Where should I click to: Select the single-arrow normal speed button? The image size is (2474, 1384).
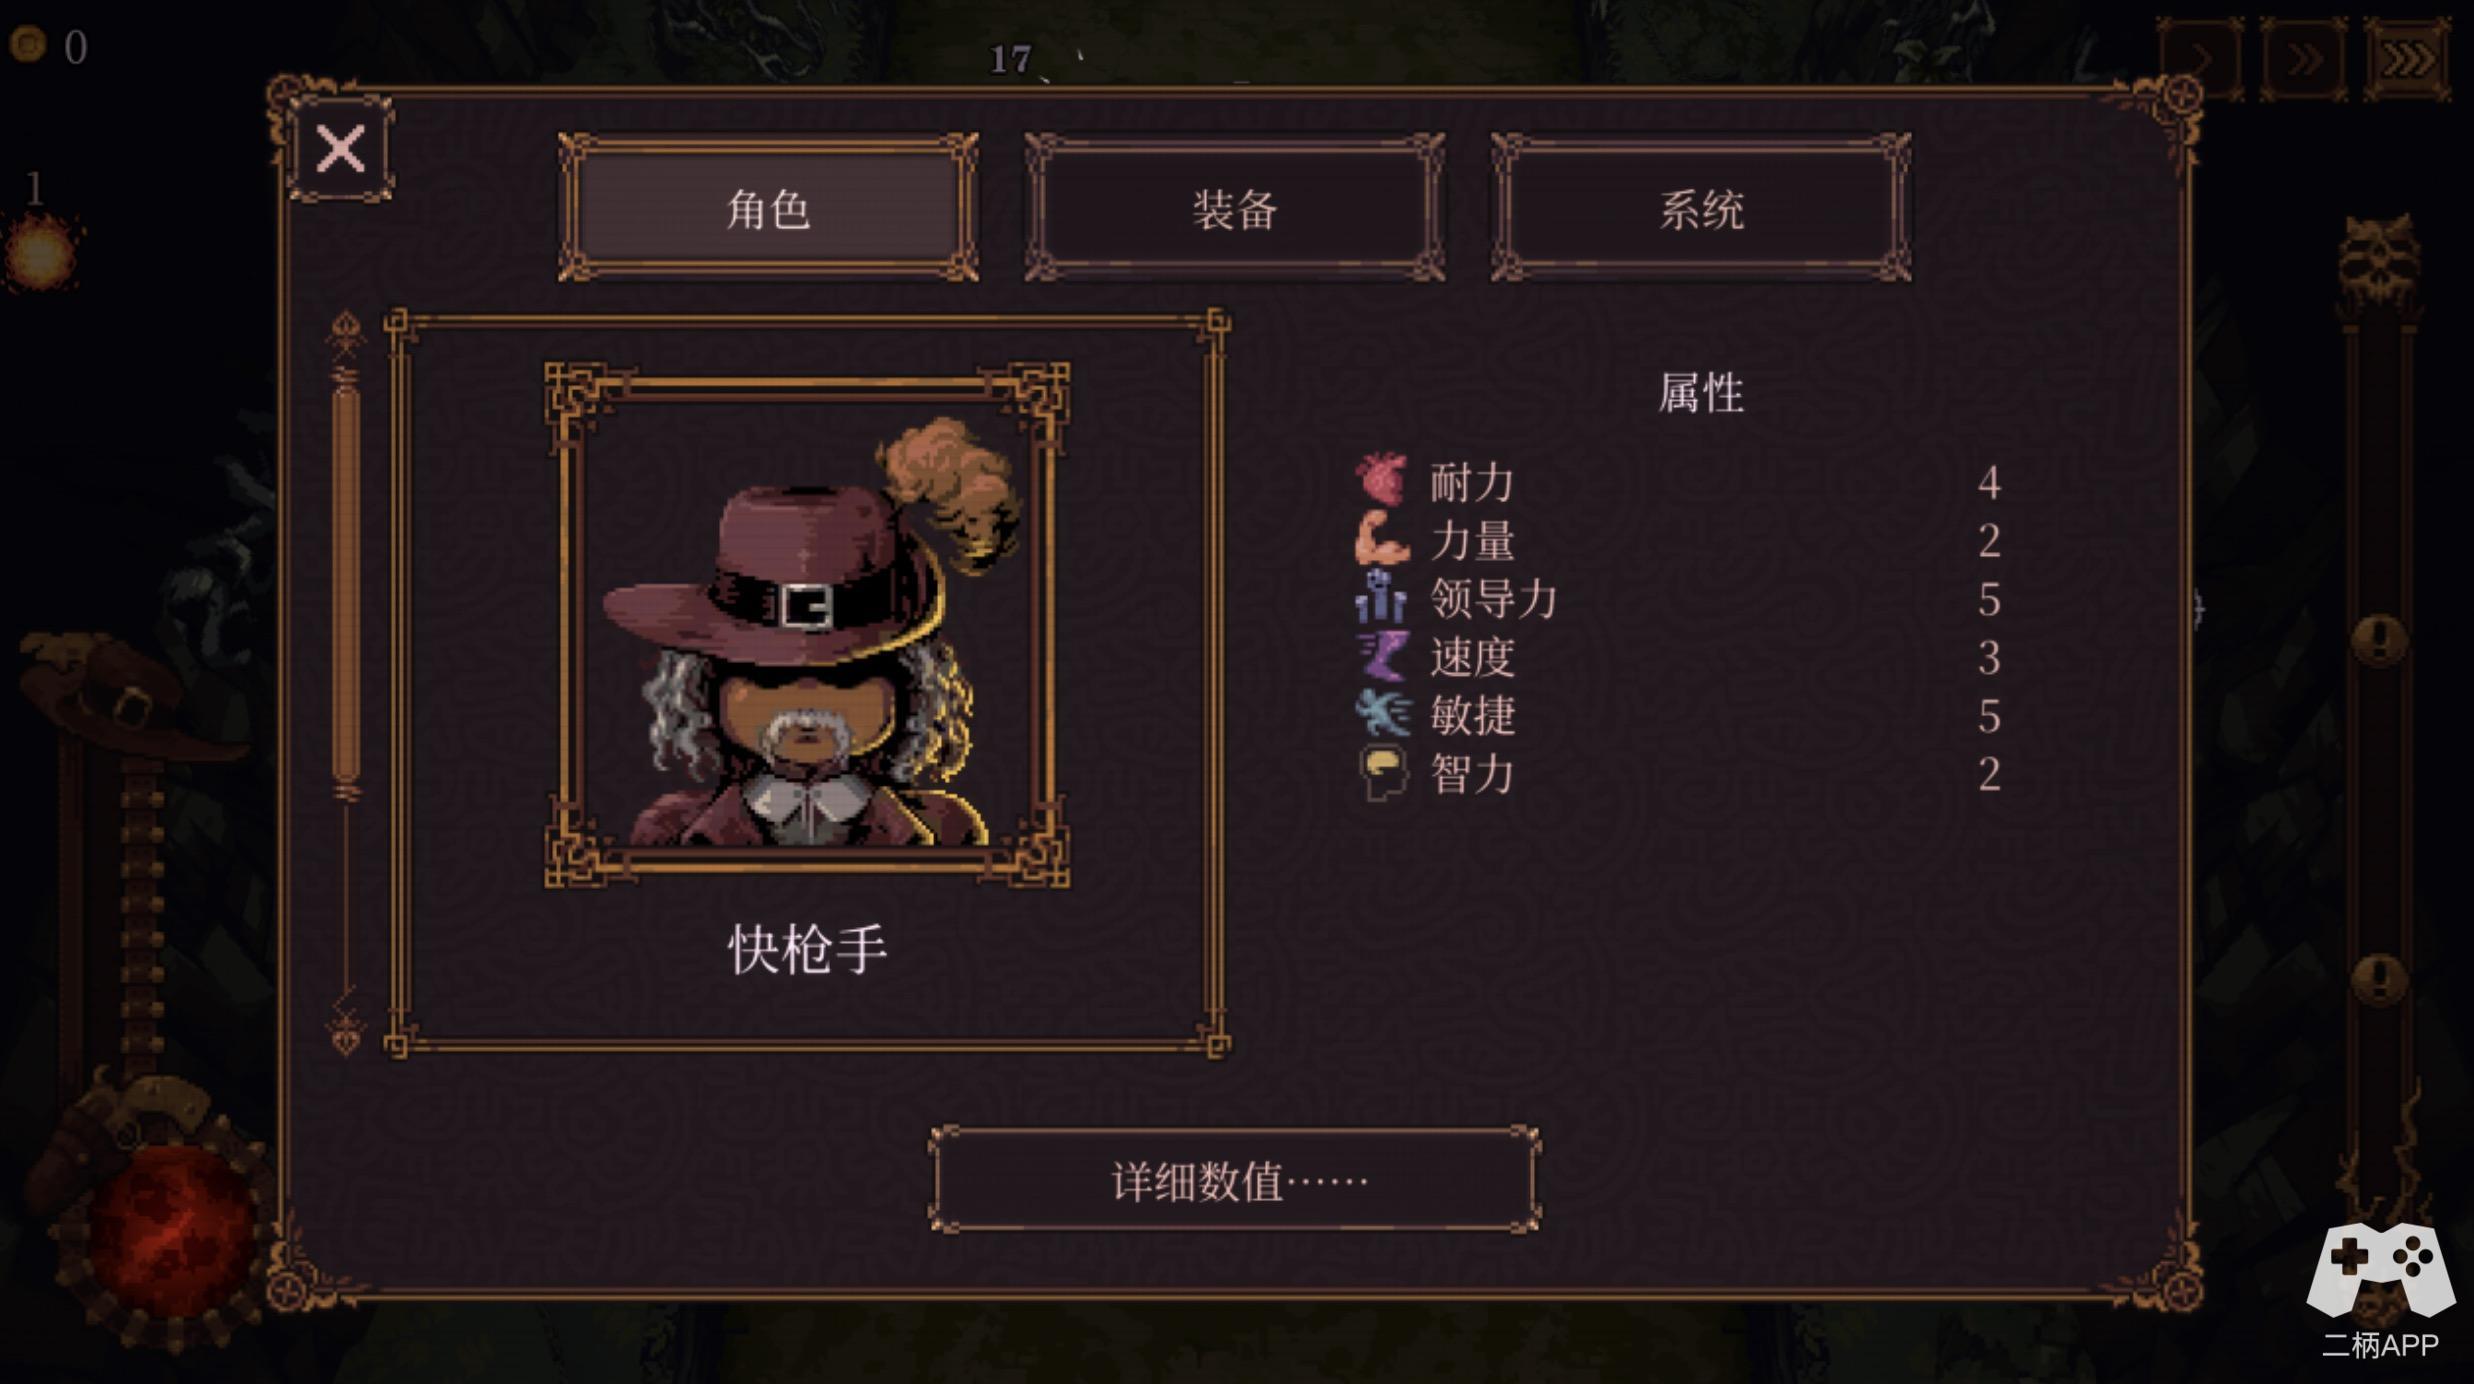(2200, 59)
